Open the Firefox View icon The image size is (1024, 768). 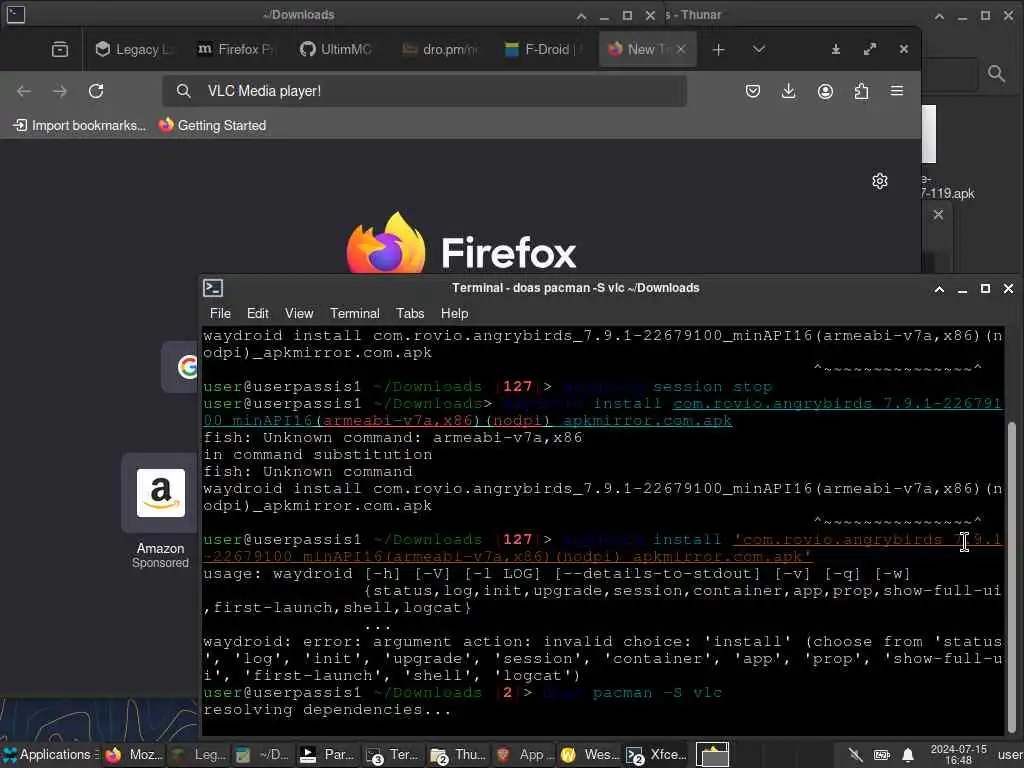60,49
